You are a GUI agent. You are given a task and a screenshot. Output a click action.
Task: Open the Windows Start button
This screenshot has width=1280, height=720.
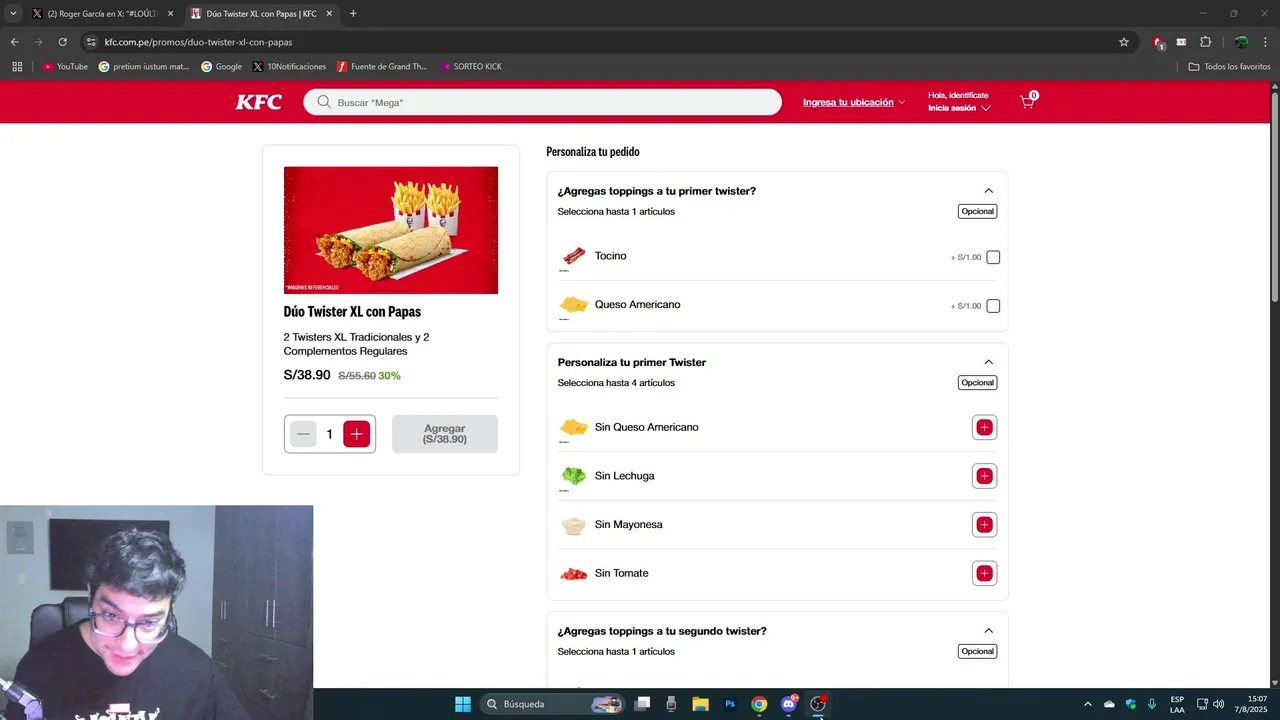point(463,704)
